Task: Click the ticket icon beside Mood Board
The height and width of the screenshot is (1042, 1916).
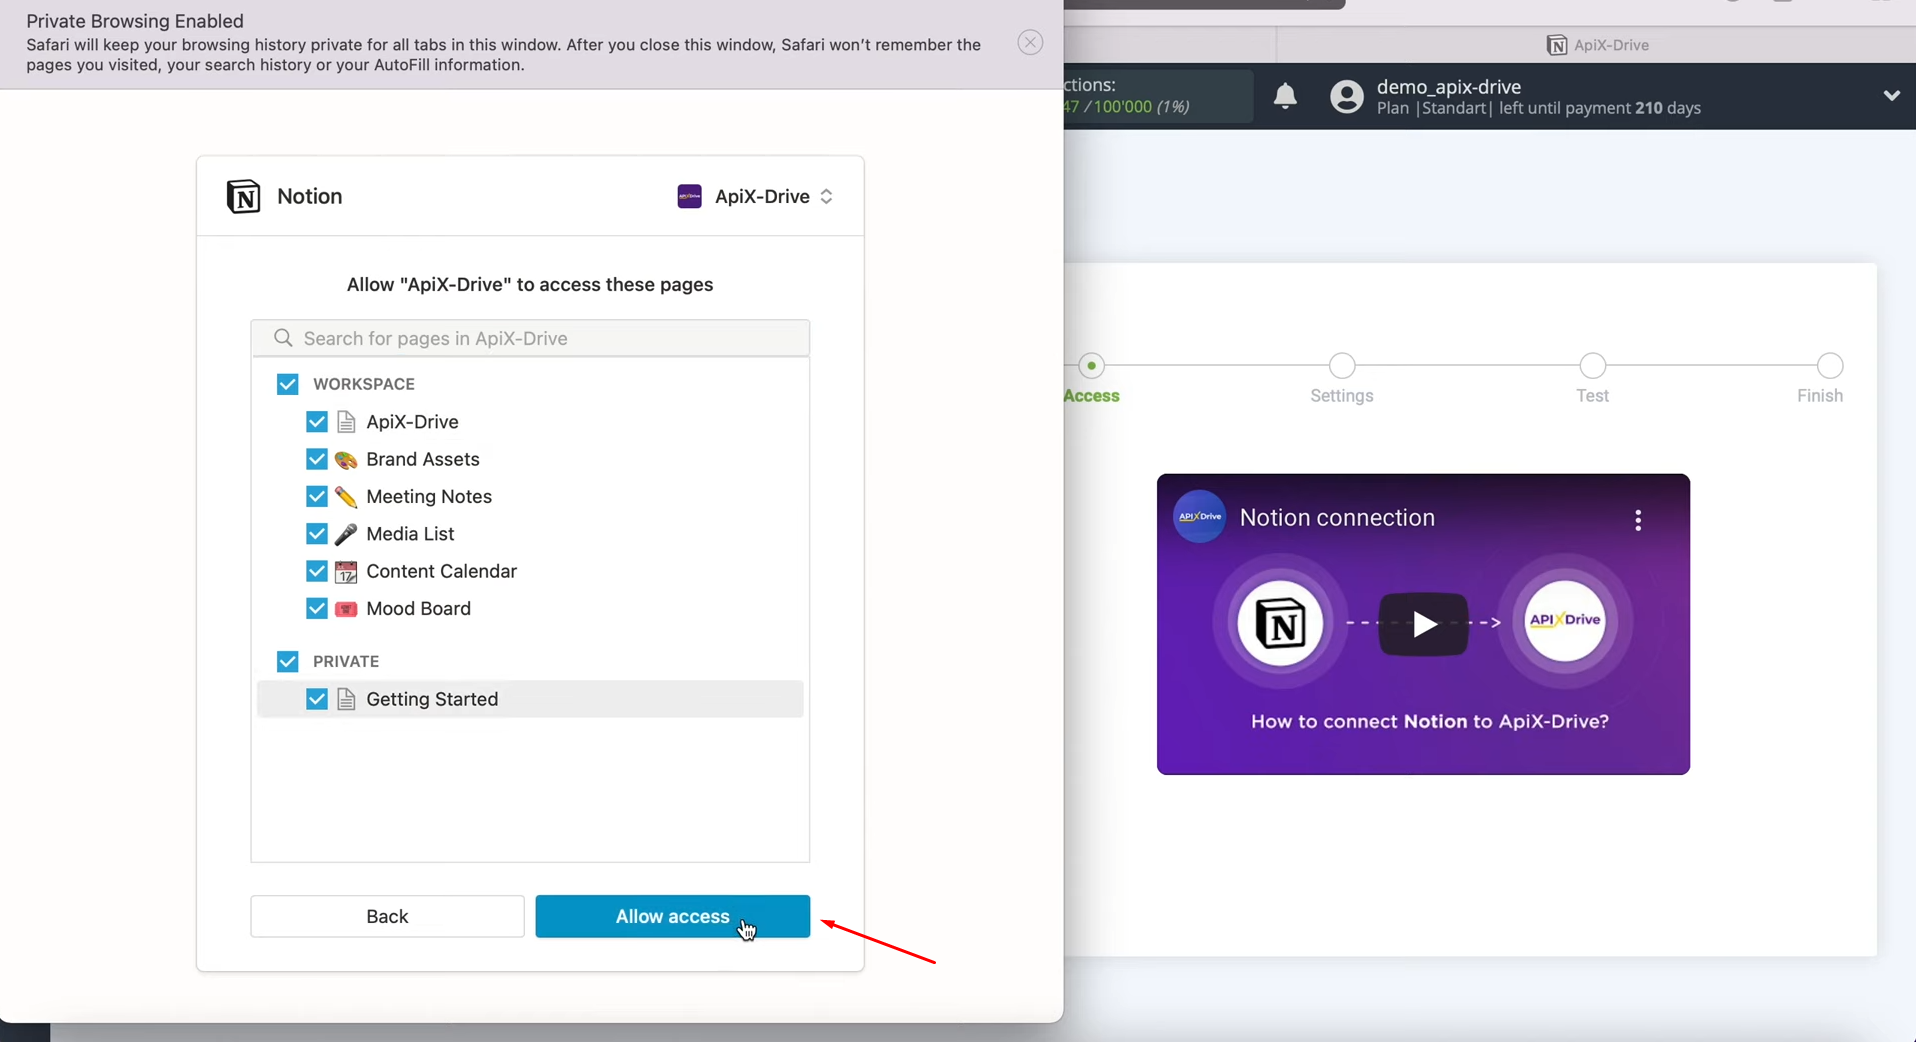Action: [347, 608]
